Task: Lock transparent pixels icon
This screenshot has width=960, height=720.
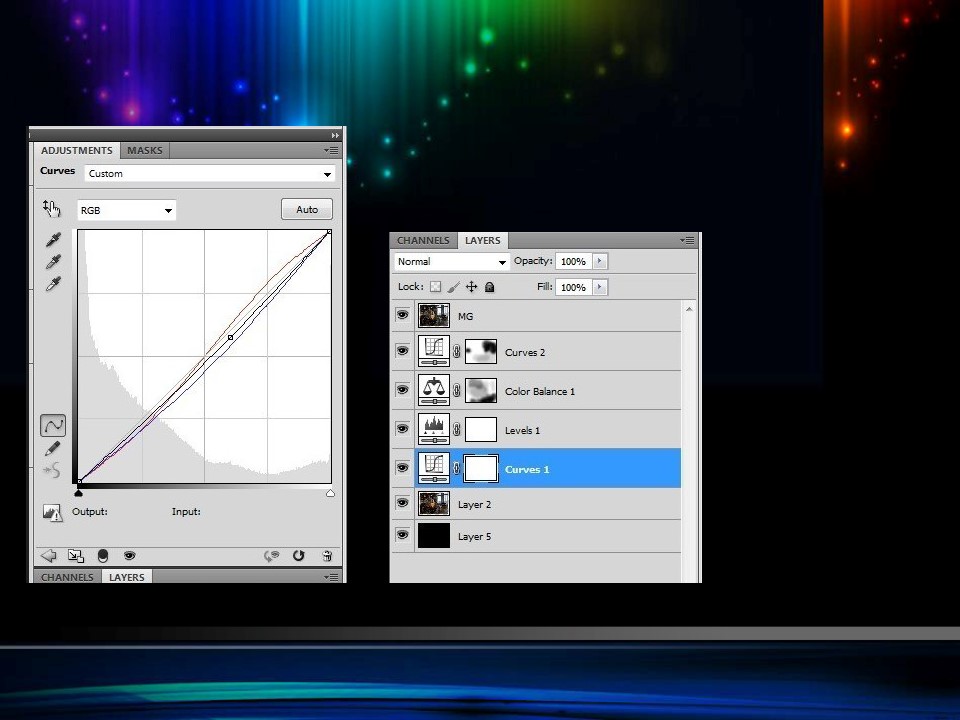Action: click(x=435, y=287)
